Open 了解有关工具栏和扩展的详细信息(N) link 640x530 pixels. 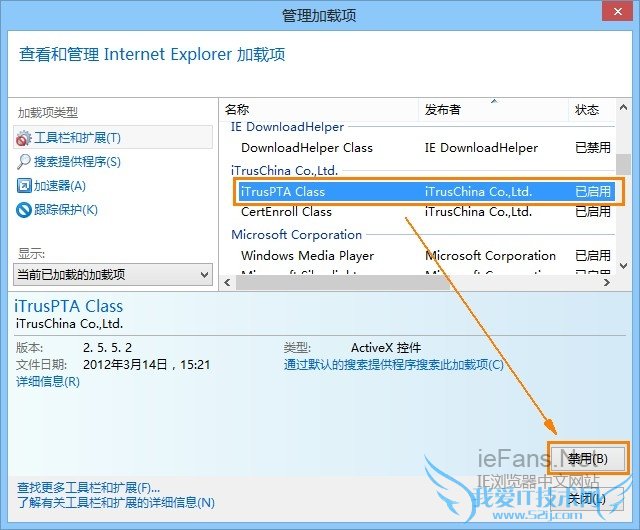tap(116, 503)
